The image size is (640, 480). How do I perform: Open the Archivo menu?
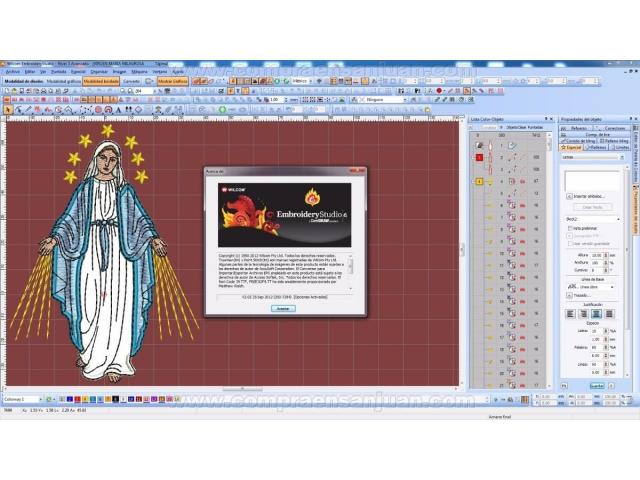point(12,71)
